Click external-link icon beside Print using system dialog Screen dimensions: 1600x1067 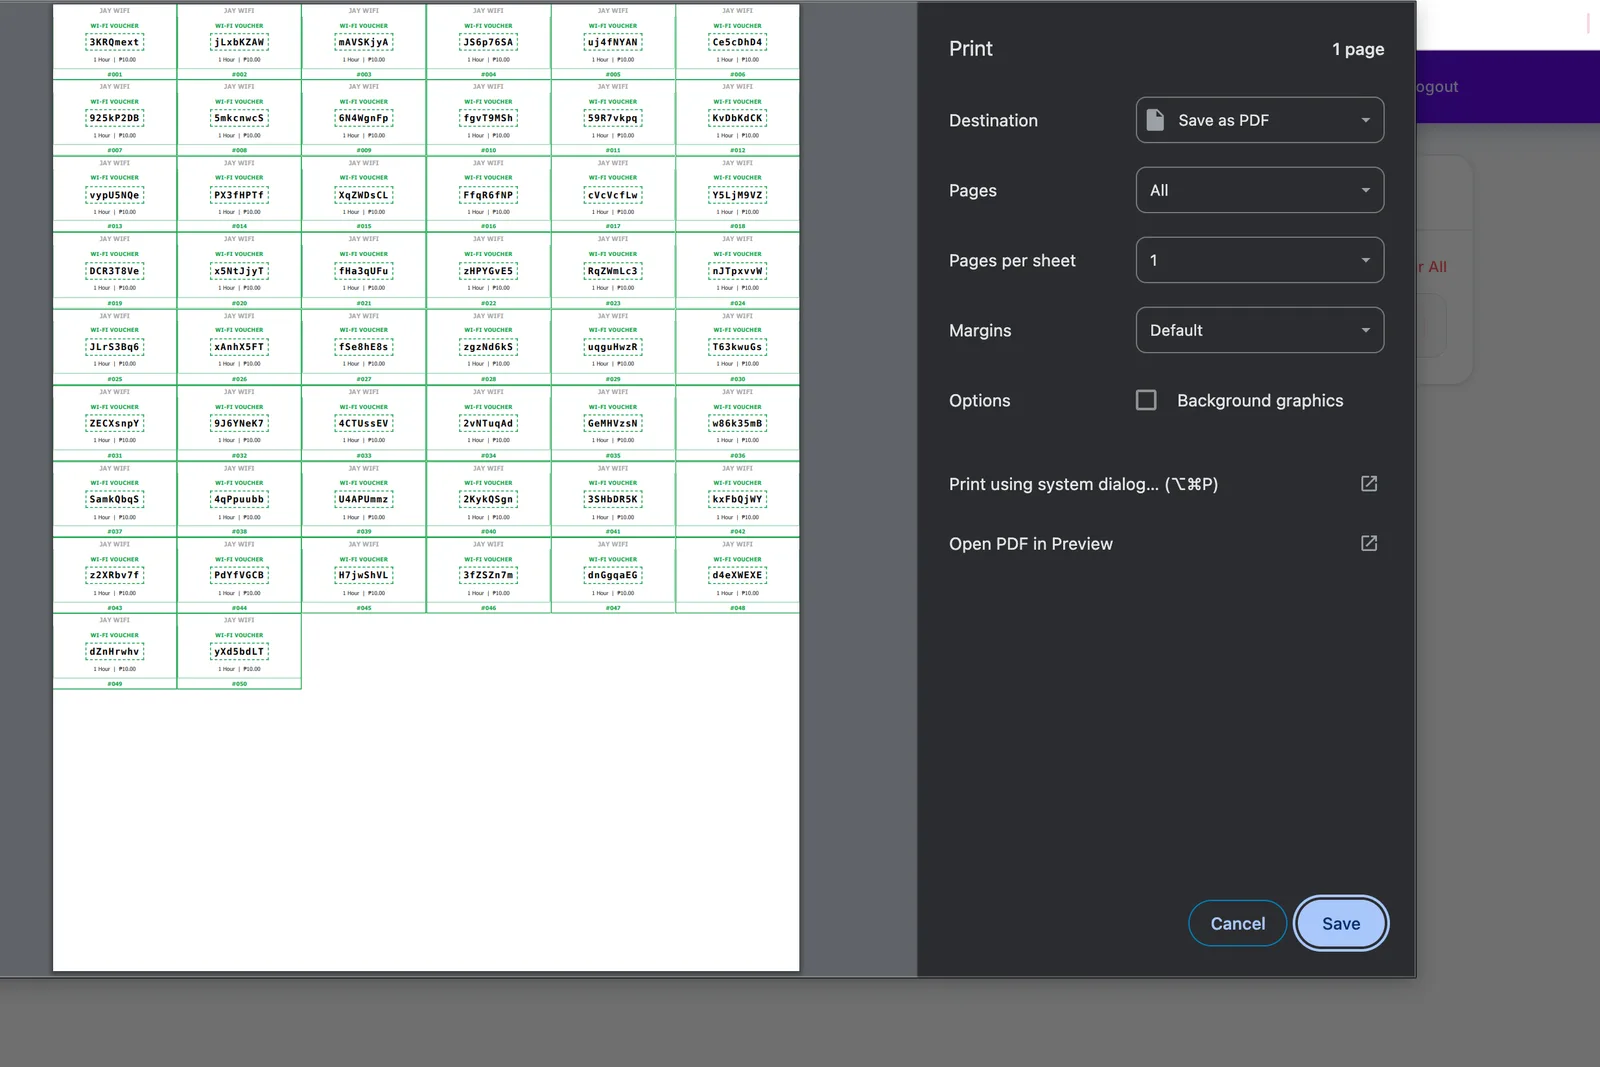(x=1369, y=484)
